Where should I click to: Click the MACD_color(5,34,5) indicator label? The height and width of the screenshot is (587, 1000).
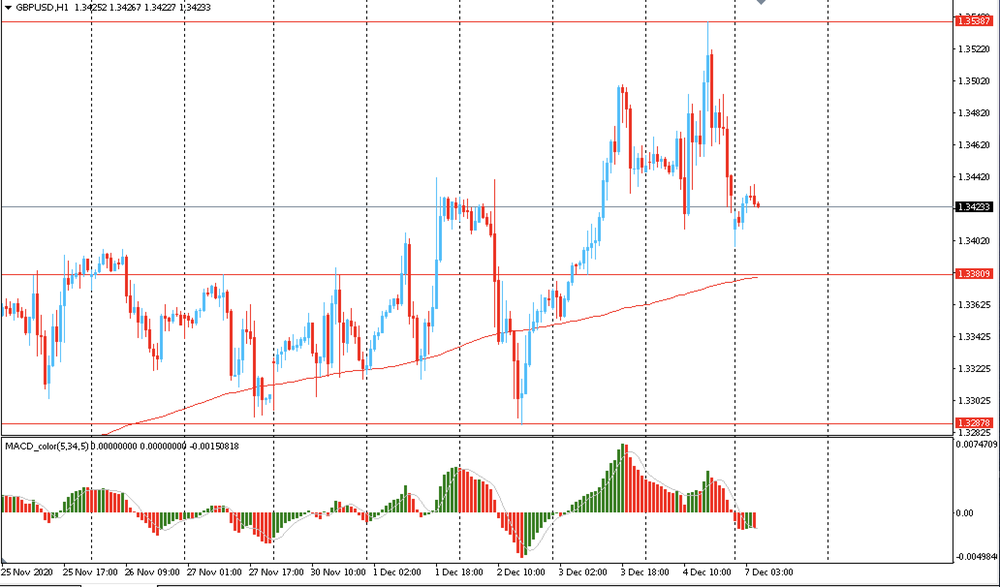pyautogui.click(x=46, y=445)
